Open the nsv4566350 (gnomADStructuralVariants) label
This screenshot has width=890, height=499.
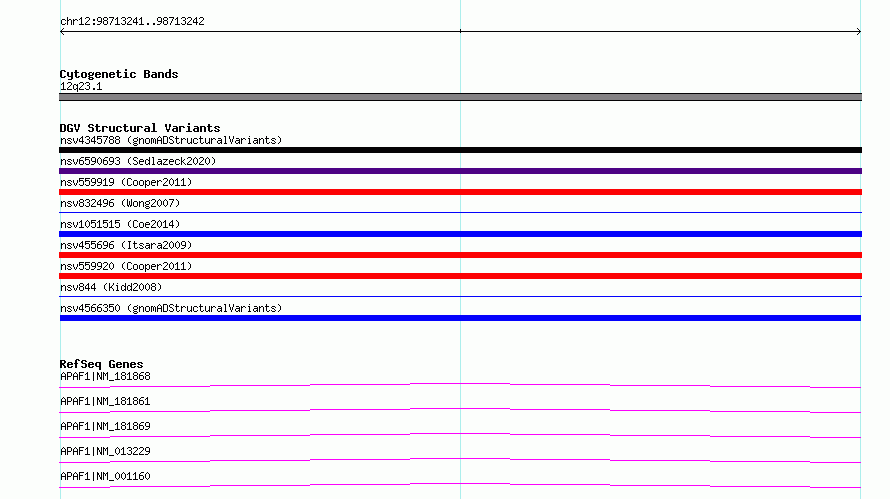[171, 308]
